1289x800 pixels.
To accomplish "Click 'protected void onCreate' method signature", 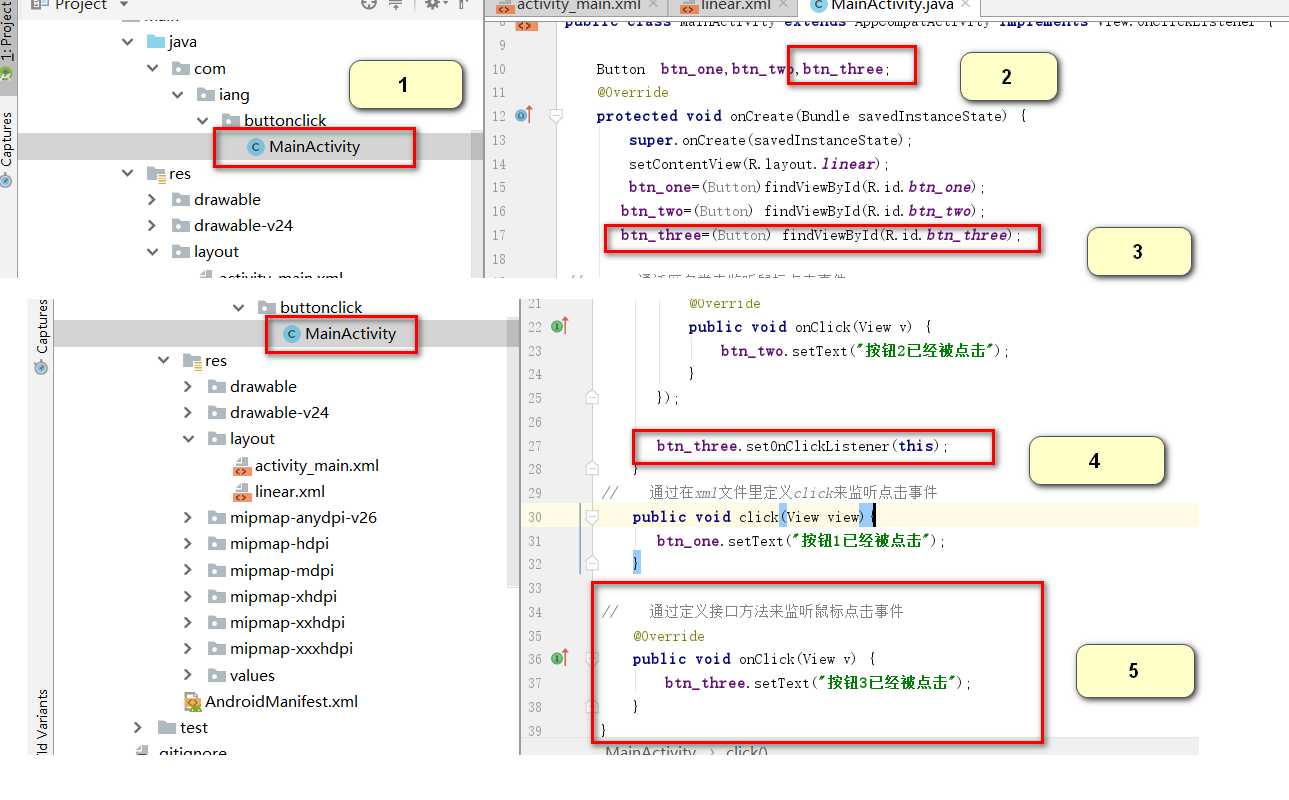I will [812, 116].
